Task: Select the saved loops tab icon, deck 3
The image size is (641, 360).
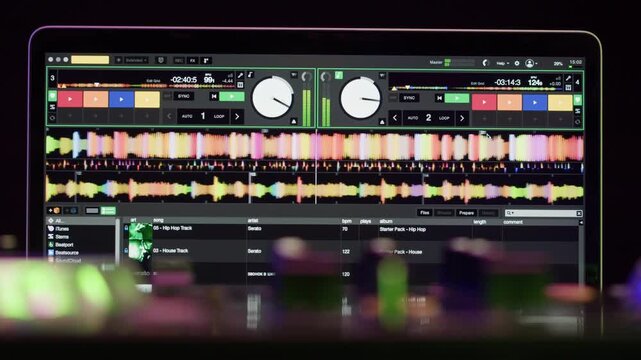Action: coord(52,118)
